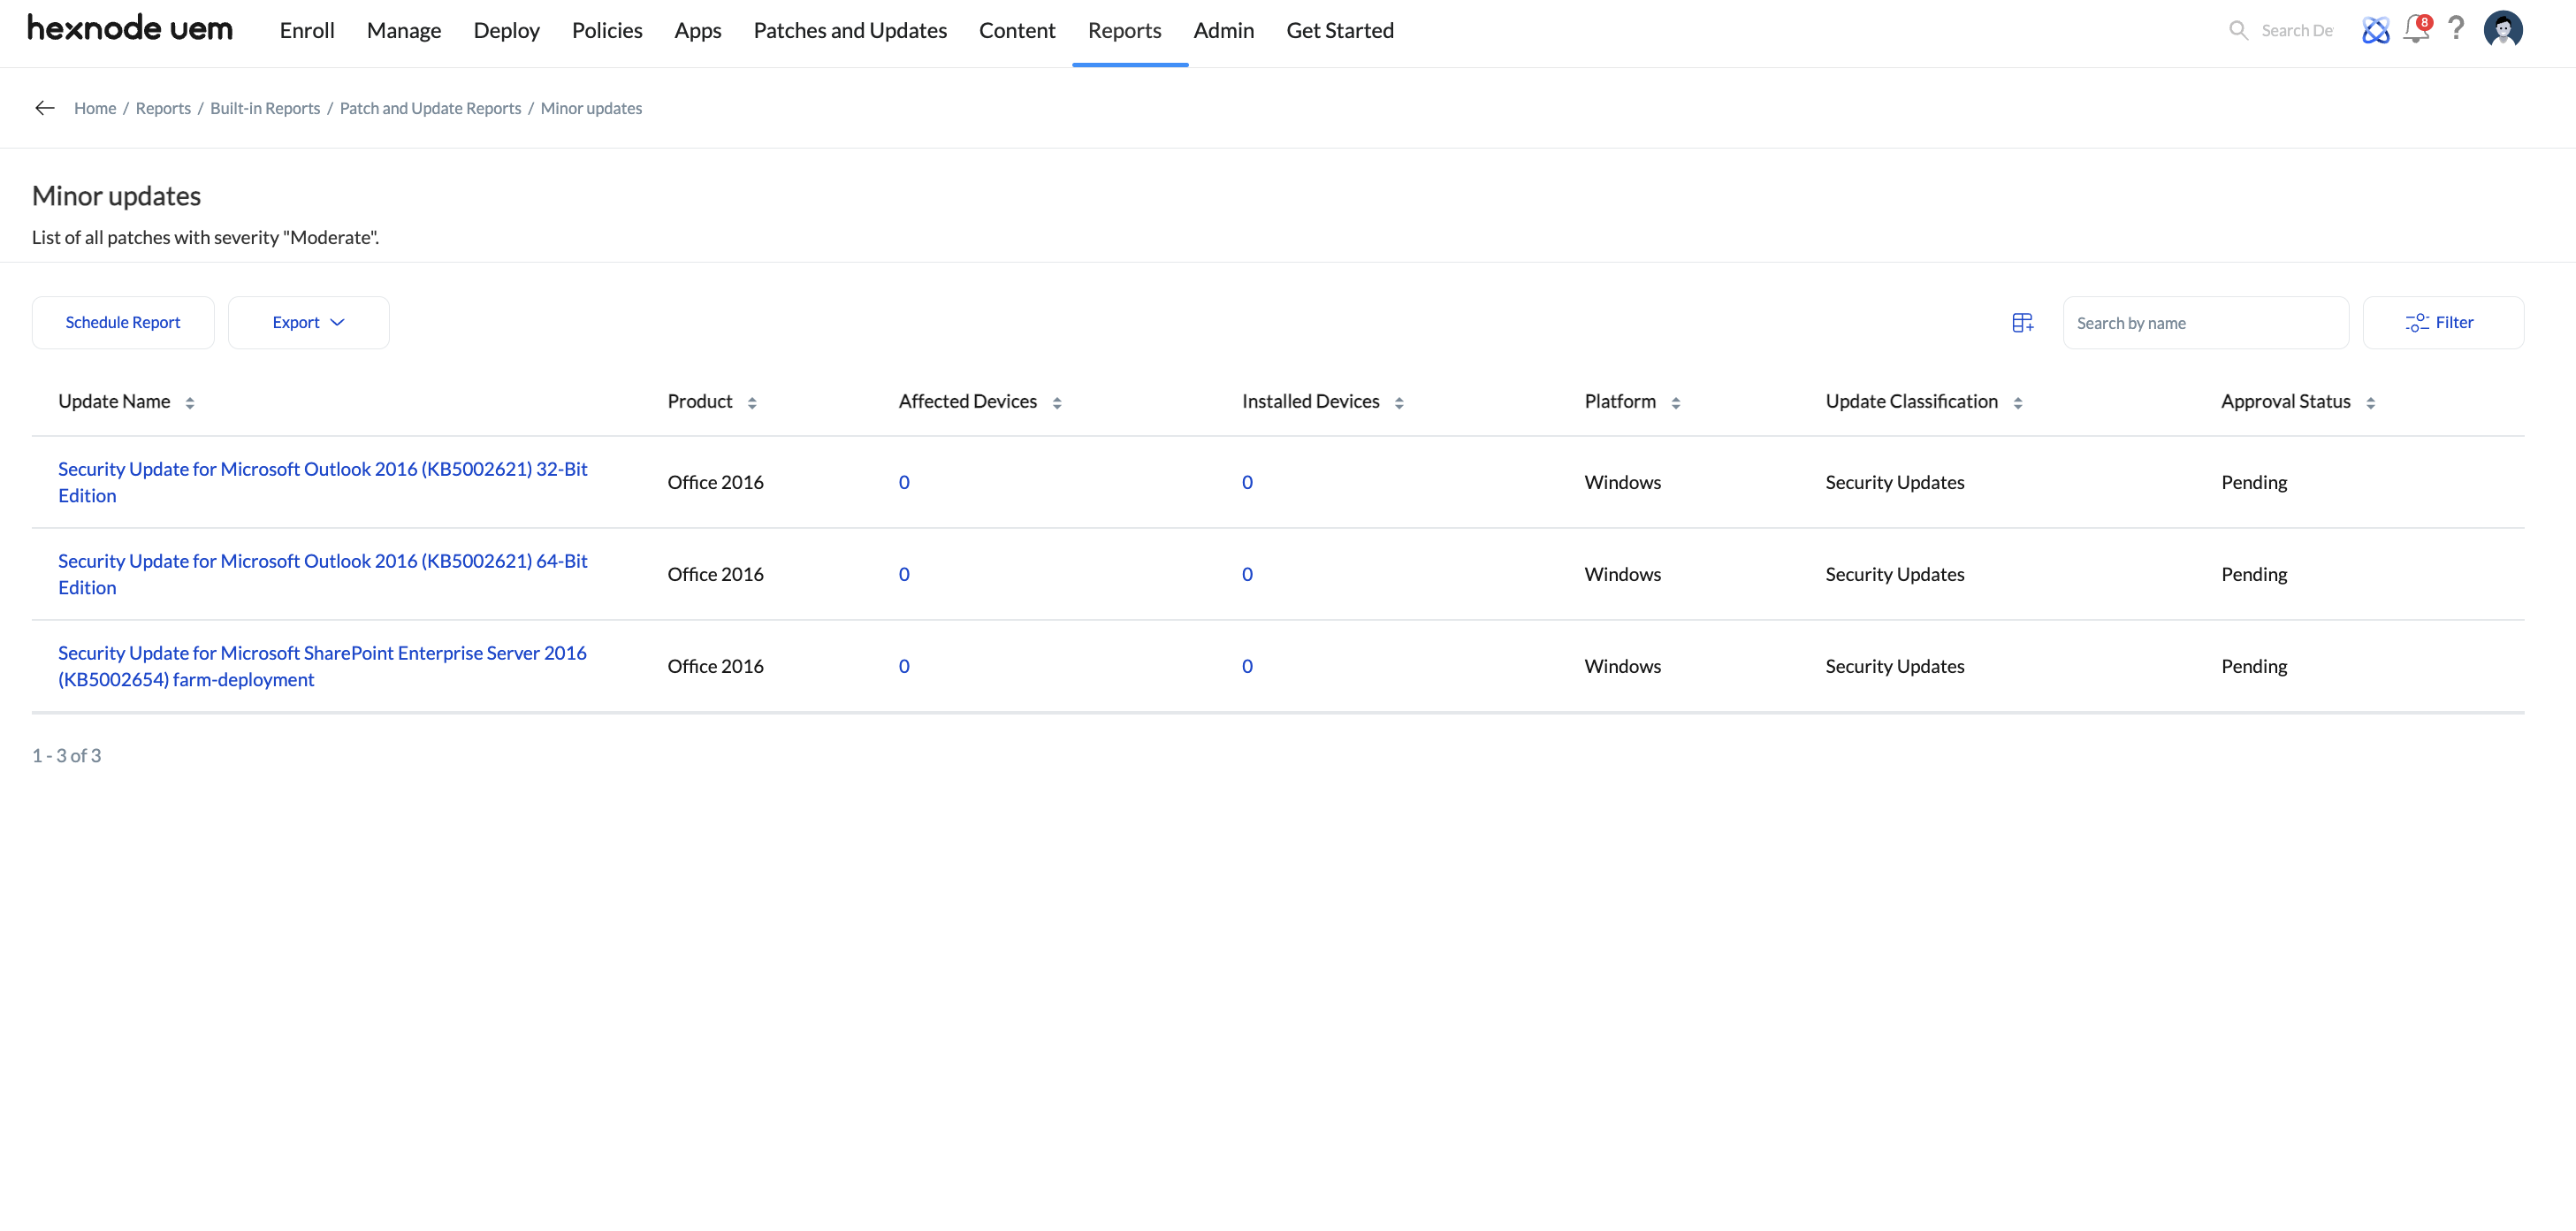Click Minor updates breadcrumb item

pyautogui.click(x=591, y=108)
